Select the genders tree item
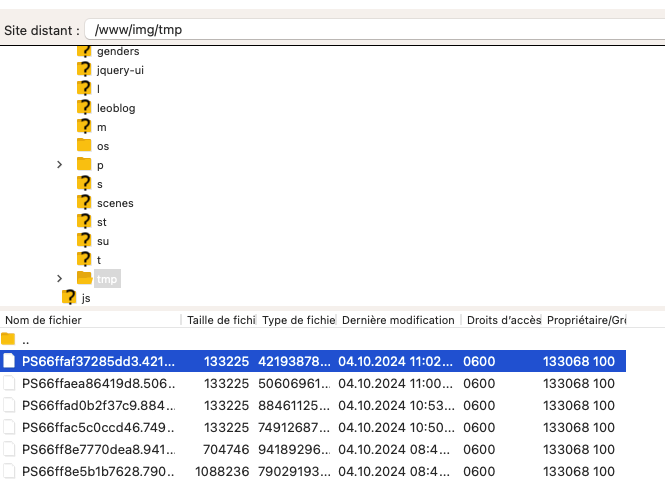This screenshot has height=484, width=665. click(118, 51)
